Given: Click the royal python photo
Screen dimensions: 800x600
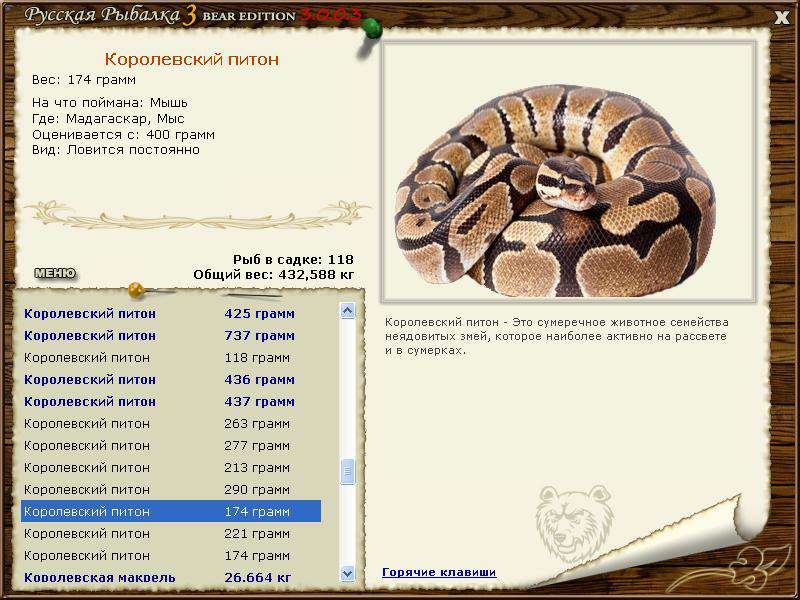Looking at the screenshot, I should (568, 172).
